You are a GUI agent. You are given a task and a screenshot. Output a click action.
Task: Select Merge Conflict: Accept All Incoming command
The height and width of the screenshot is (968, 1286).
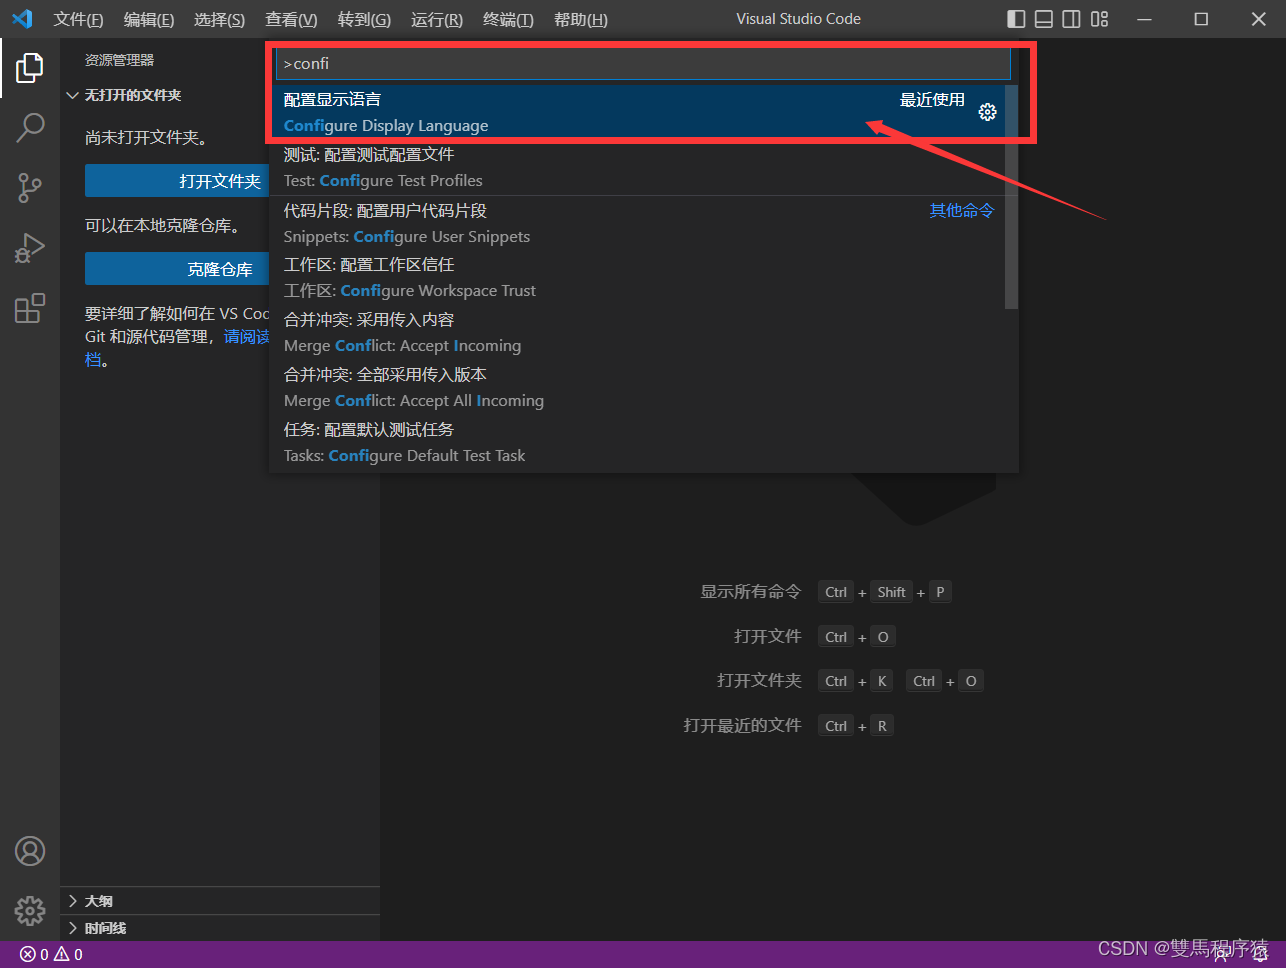coord(637,387)
